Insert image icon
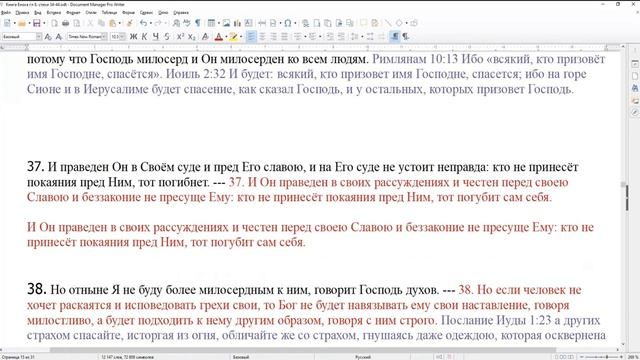 pyautogui.click(x=226, y=23)
